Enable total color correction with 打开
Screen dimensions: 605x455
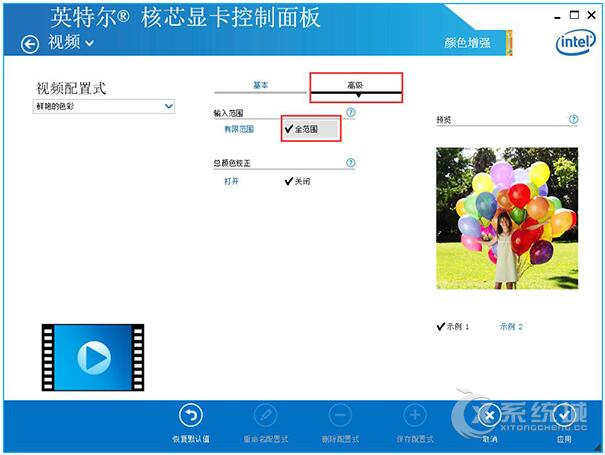[x=232, y=181]
